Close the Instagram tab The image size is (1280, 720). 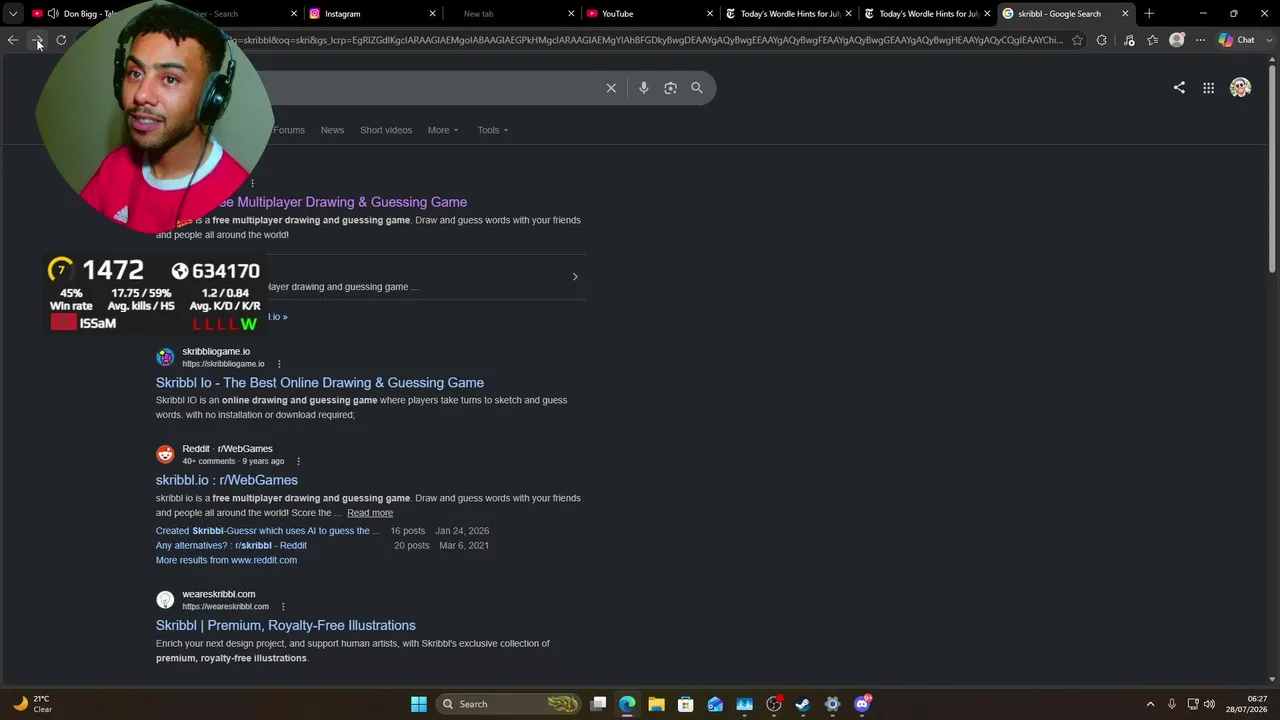[433, 14]
